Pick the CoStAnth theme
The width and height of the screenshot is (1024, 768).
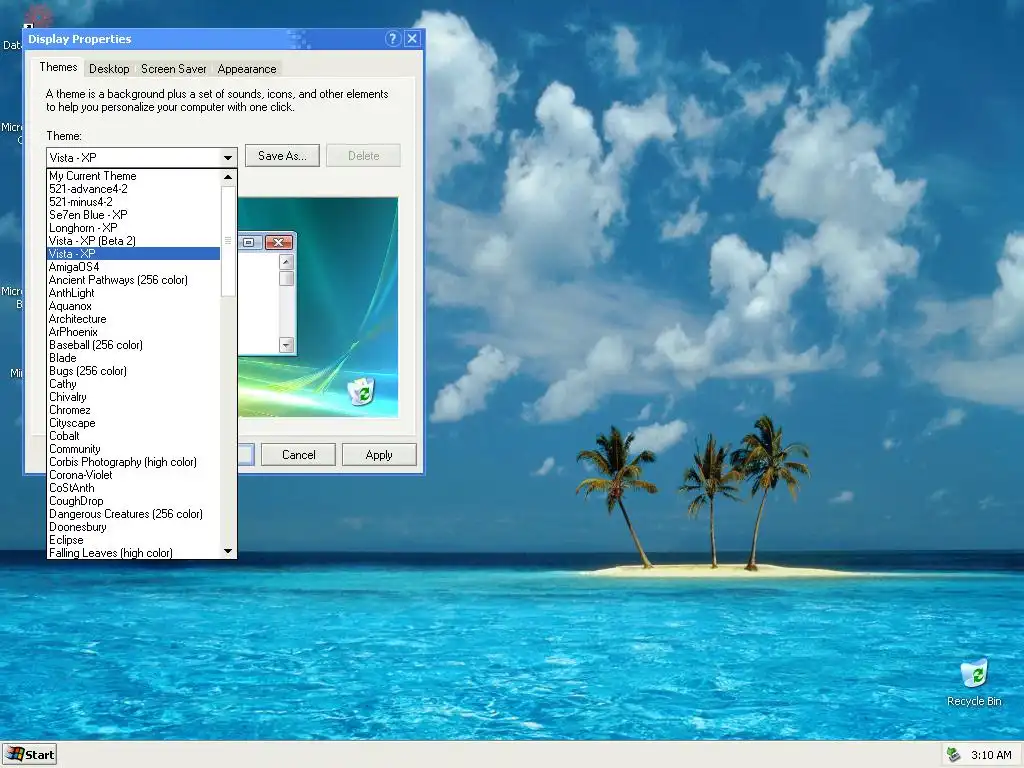pyautogui.click(x=134, y=488)
